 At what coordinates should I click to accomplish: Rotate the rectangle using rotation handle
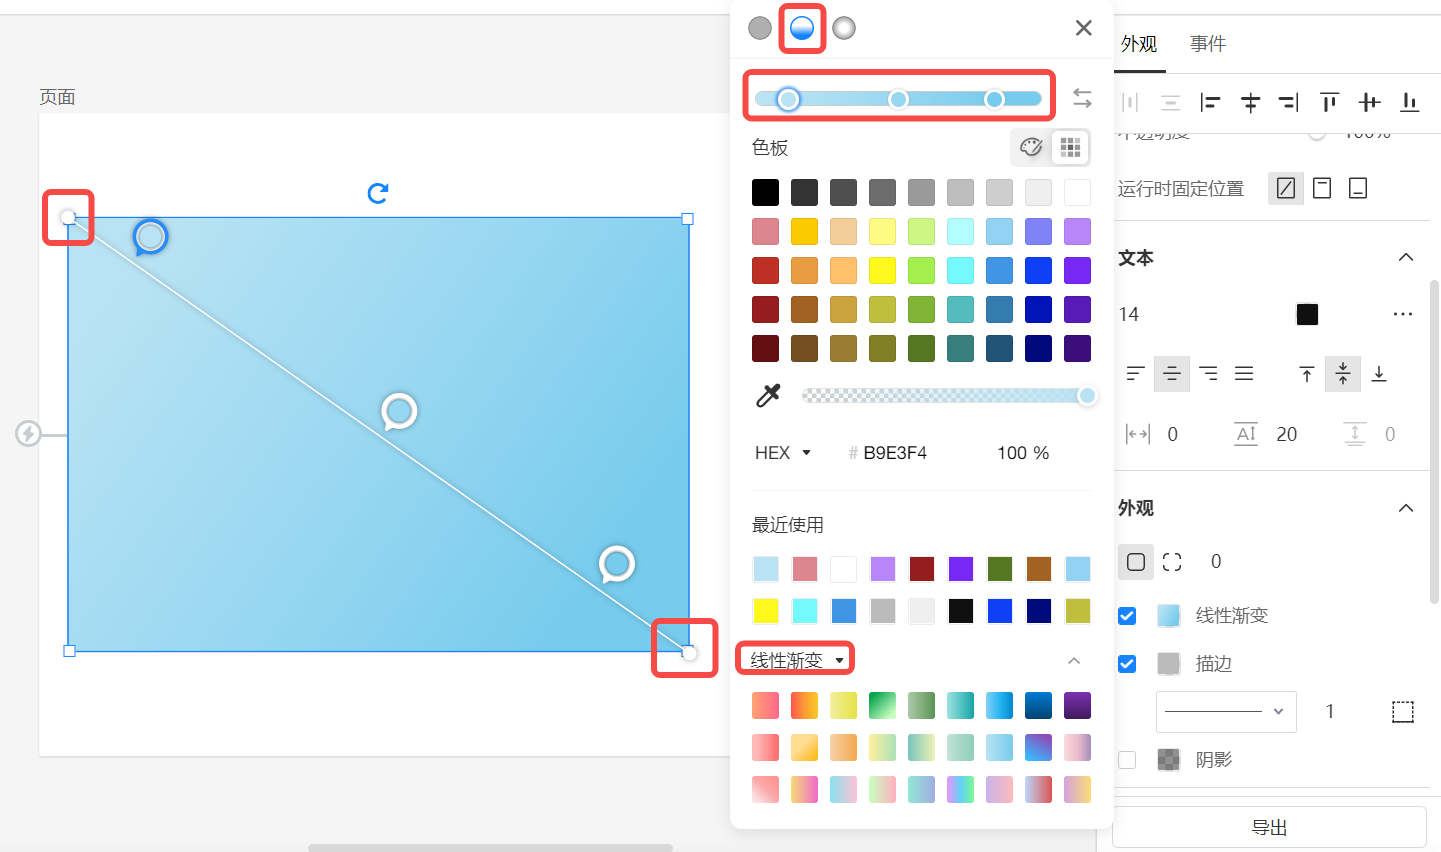tap(378, 193)
